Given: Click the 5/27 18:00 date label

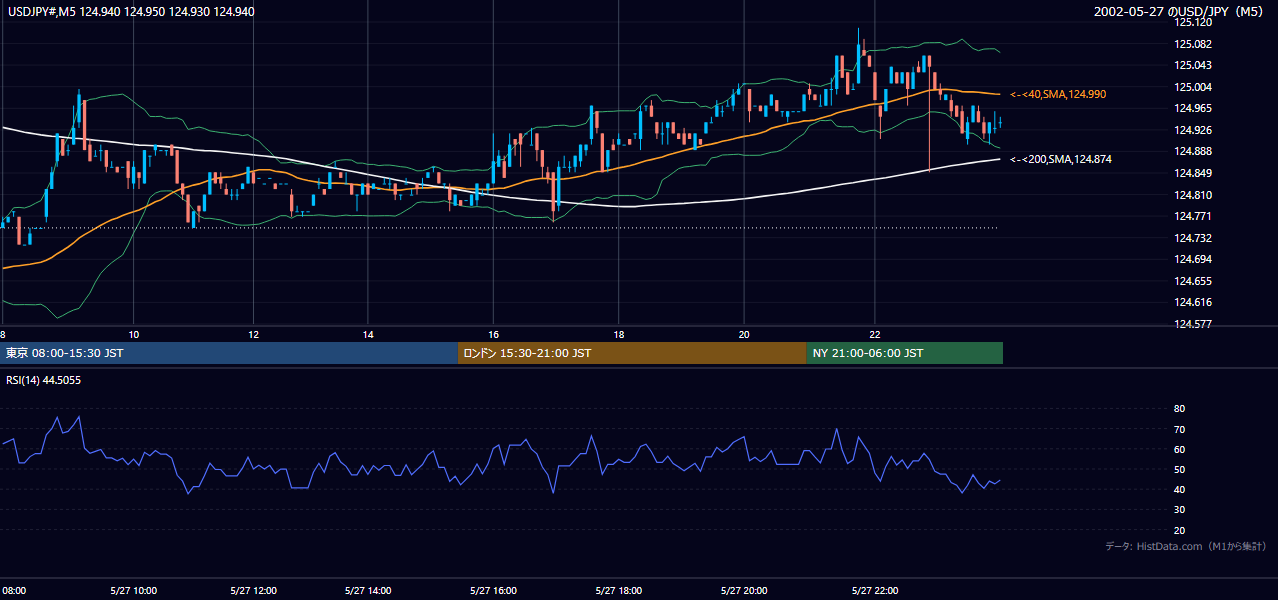Looking at the screenshot, I should click(x=618, y=590).
